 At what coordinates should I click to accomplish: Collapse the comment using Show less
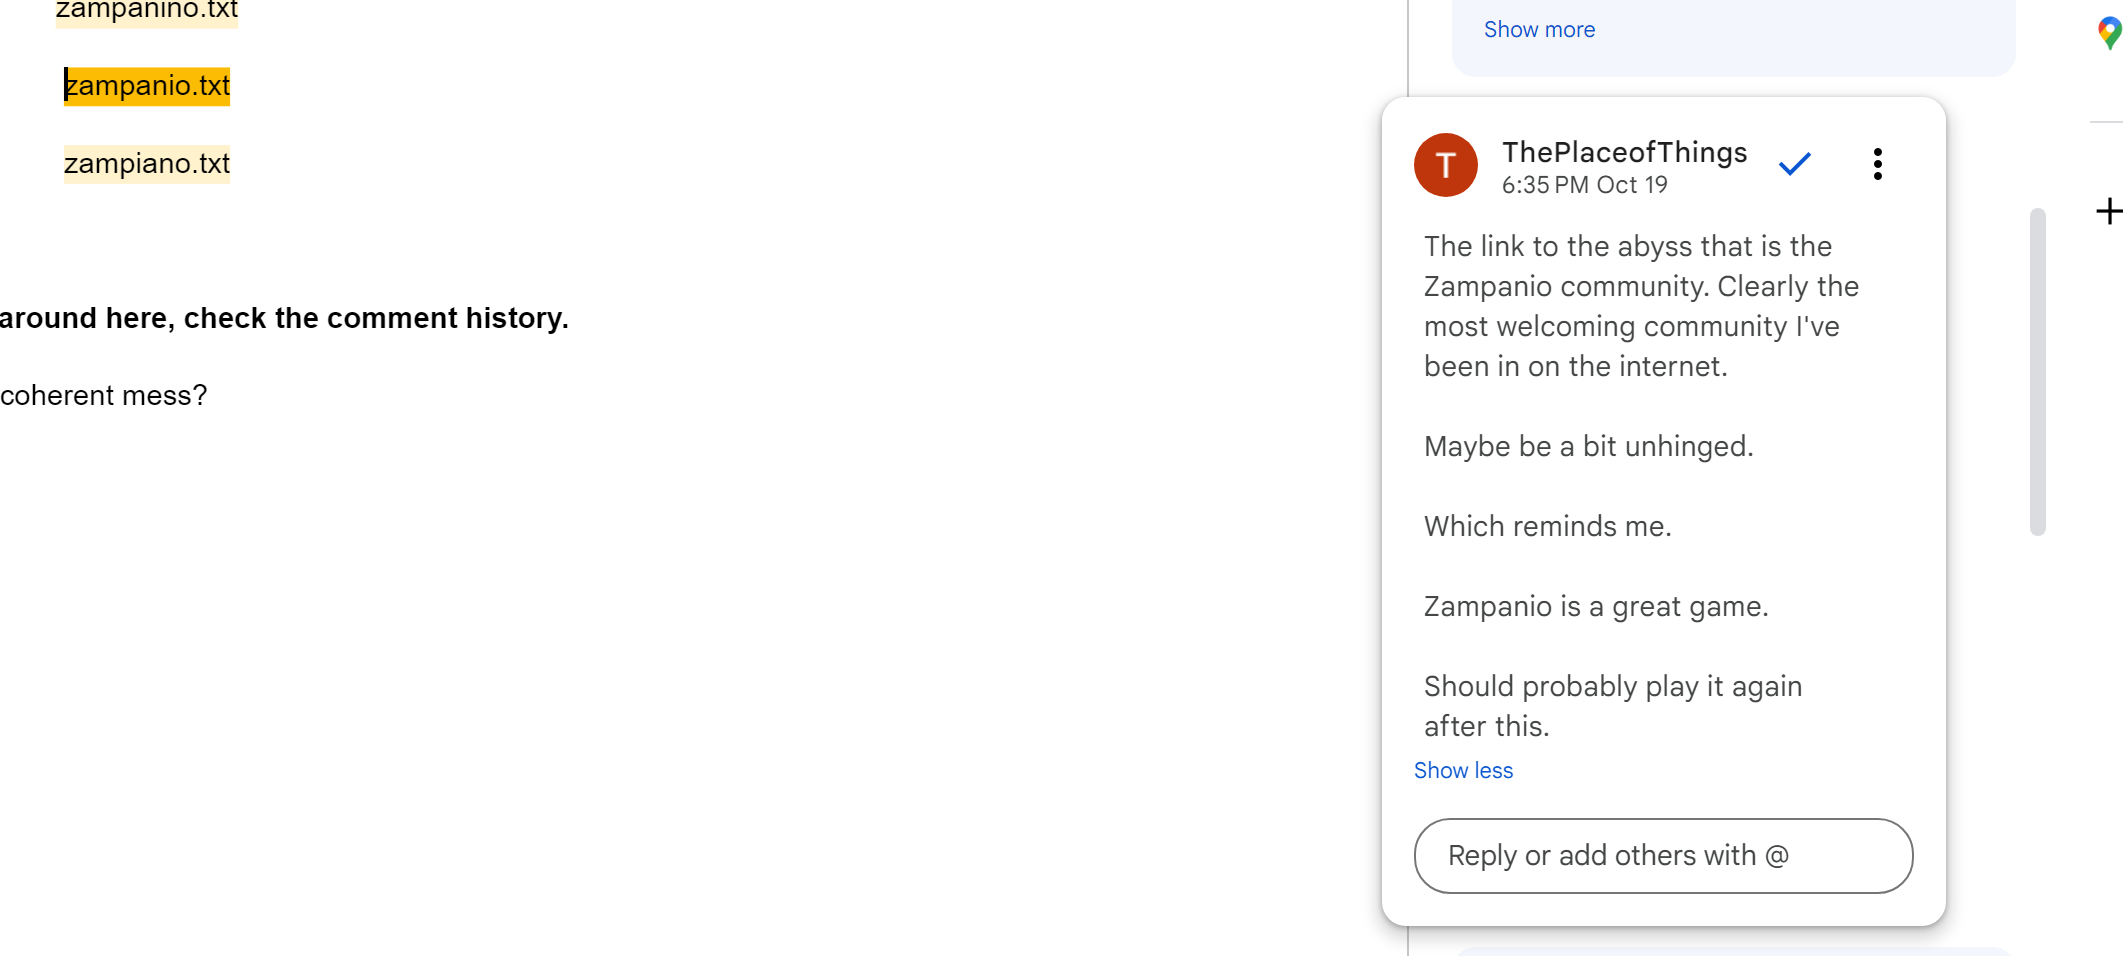(1463, 771)
